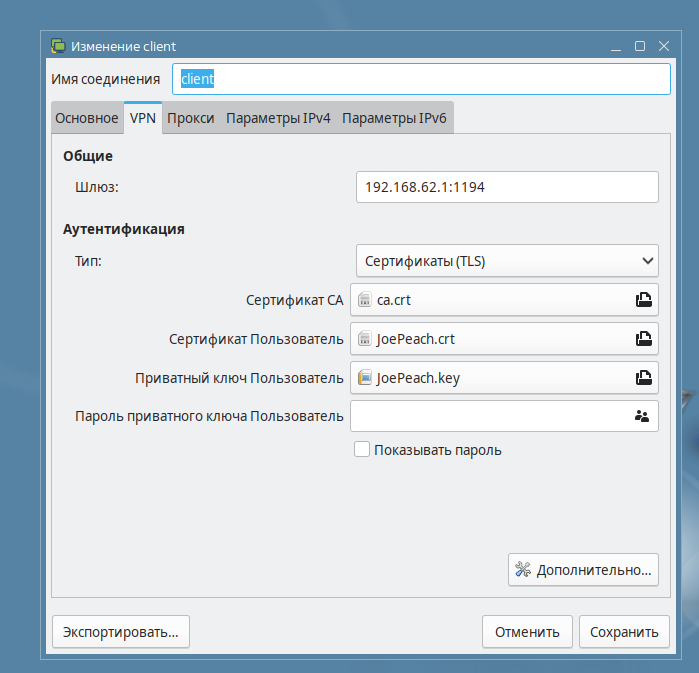Image resolution: width=699 pixels, height=673 pixels.
Task: Click the network connection icon in title bar
Action: (x=58, y=46)
